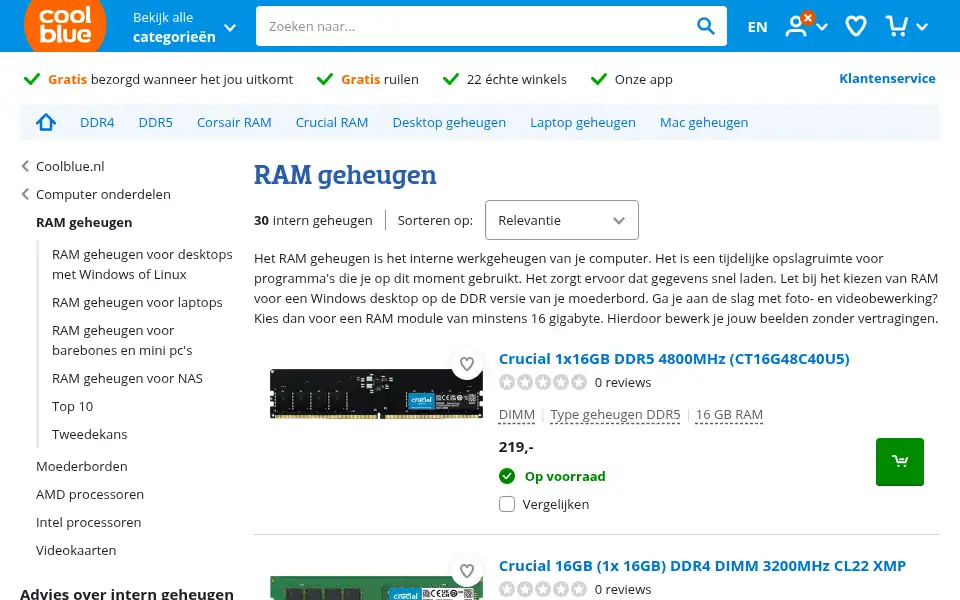
Task: Click 22 échte winkels text
Action: click(x=516, y=80)
